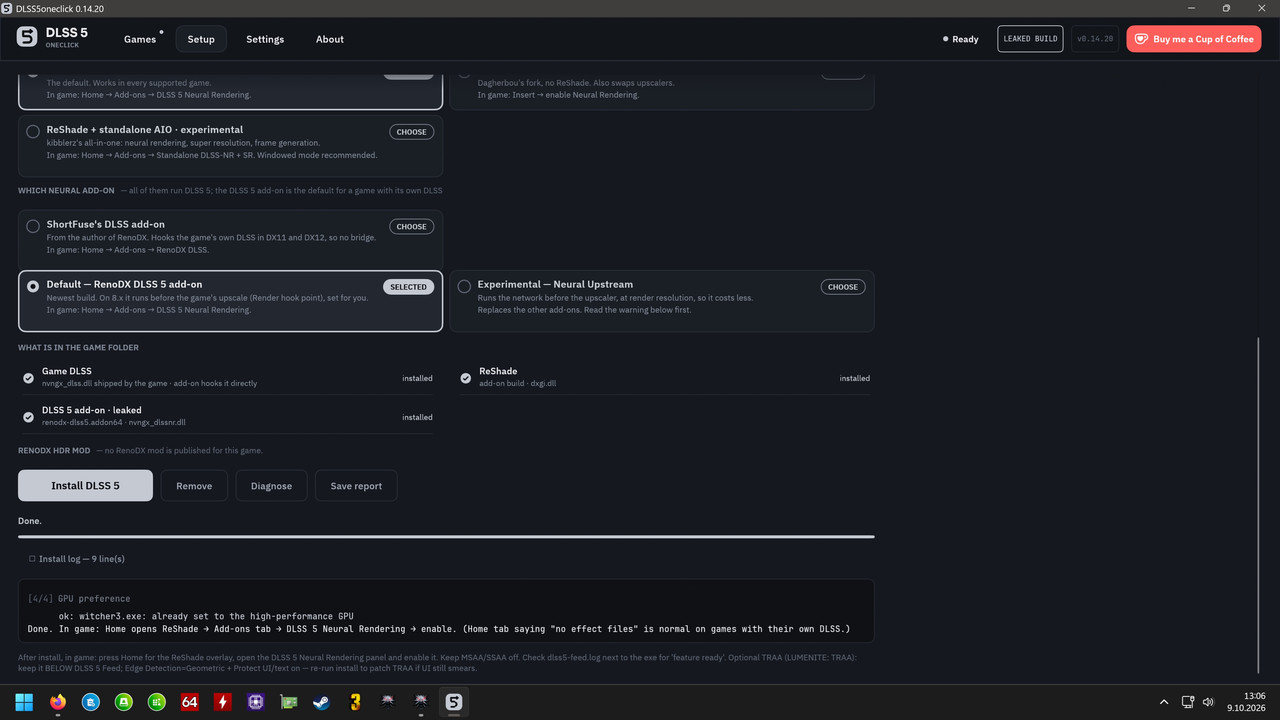Open the green graphics card taskbar icon
The height and width of the screenshot is (720, 1280).
[x=288, y=702]
